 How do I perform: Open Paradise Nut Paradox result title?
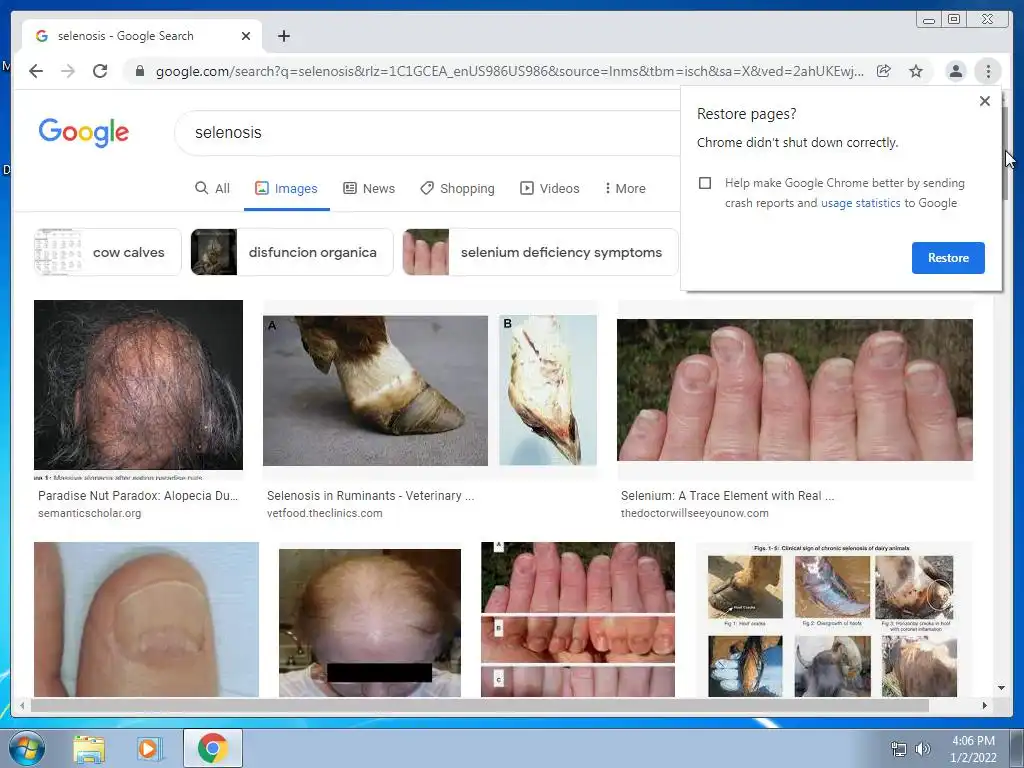click(138, 496)
